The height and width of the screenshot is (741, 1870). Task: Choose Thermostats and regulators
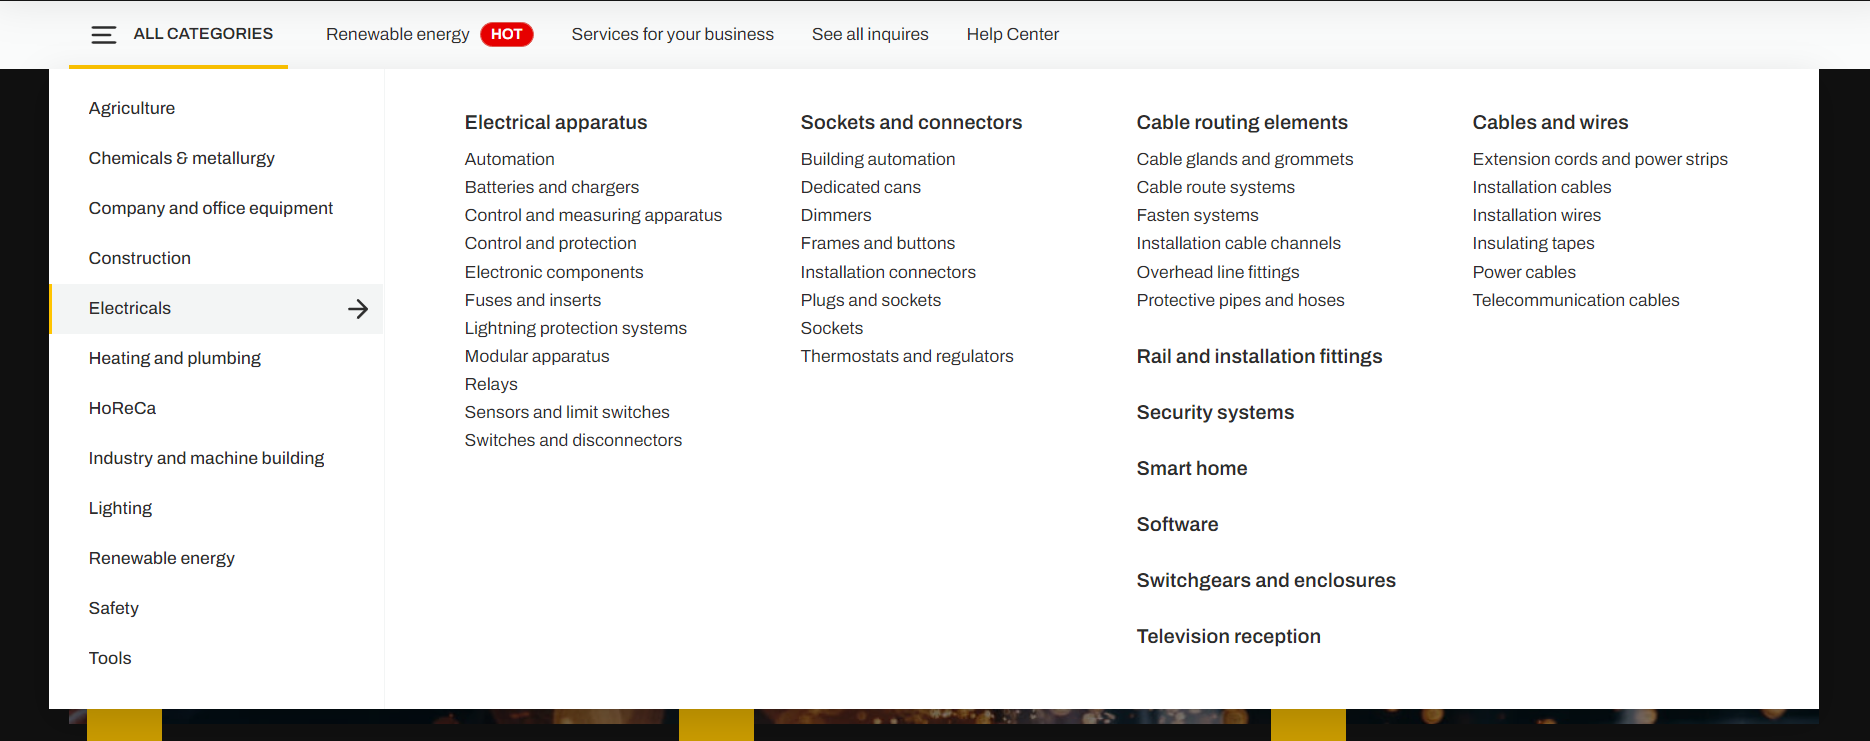coord(907,356)
